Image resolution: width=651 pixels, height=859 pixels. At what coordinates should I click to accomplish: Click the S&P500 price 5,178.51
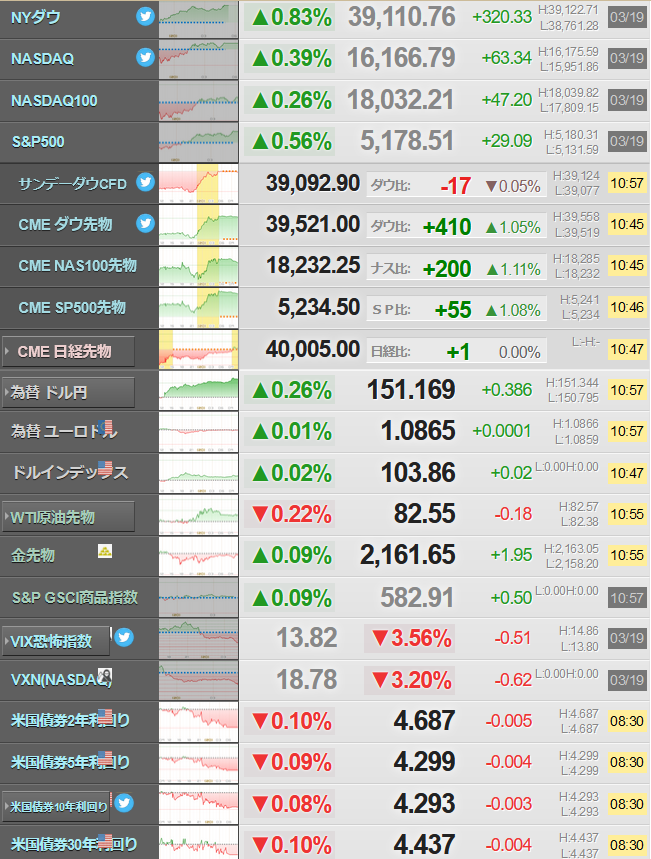coord(407,141)
